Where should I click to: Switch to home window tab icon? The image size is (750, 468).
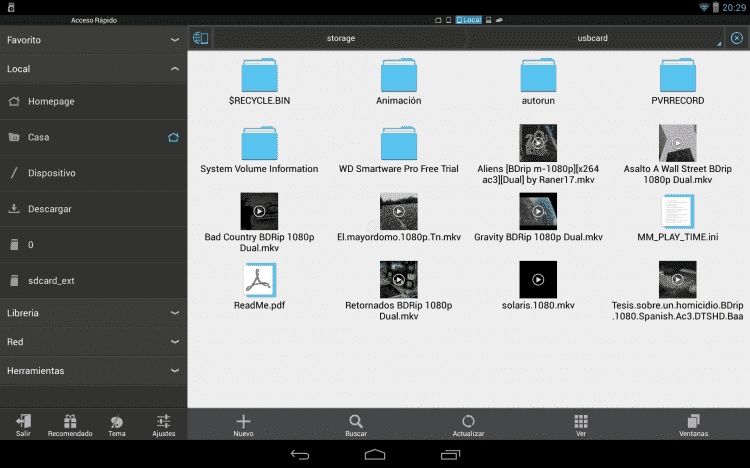tap(438, 20)
